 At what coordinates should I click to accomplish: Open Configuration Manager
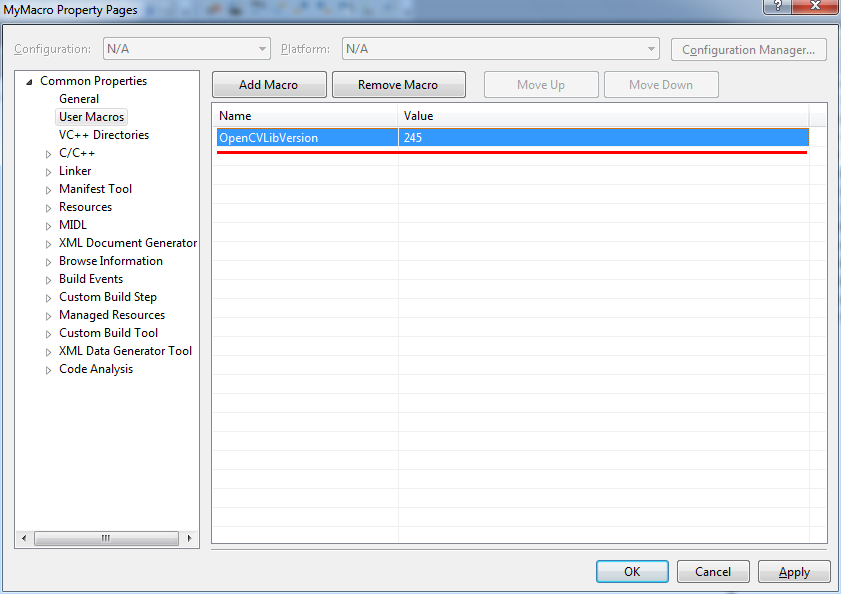click(748, 49)
